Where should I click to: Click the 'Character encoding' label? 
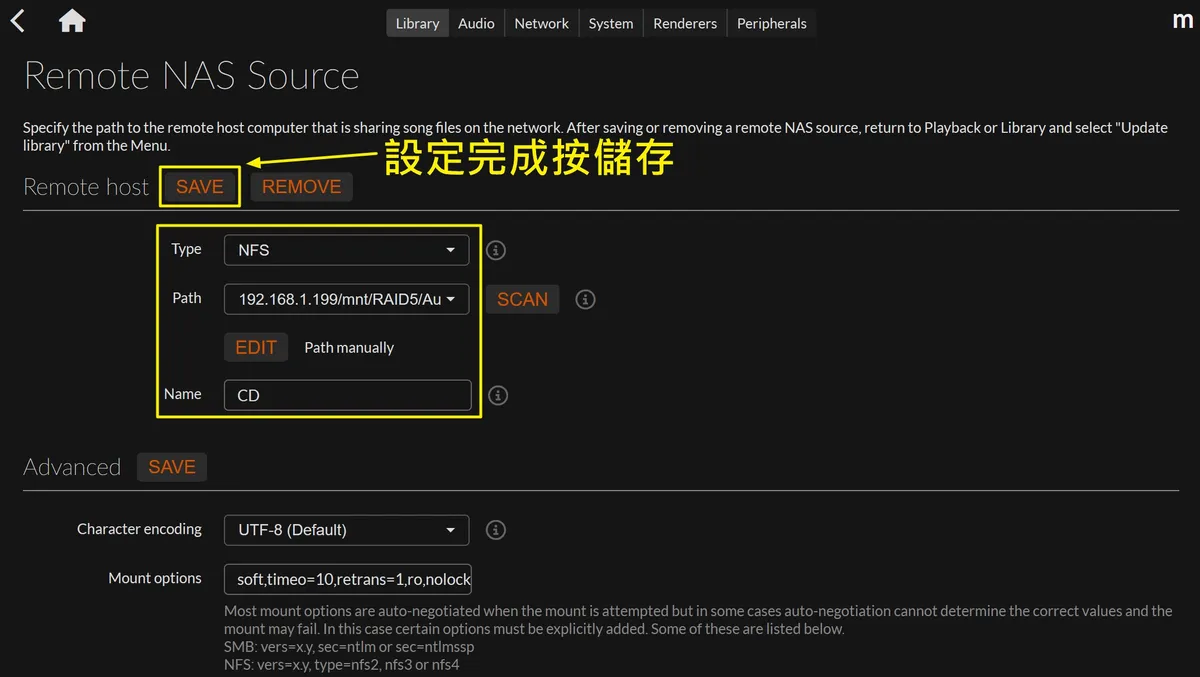coord(139,529)
